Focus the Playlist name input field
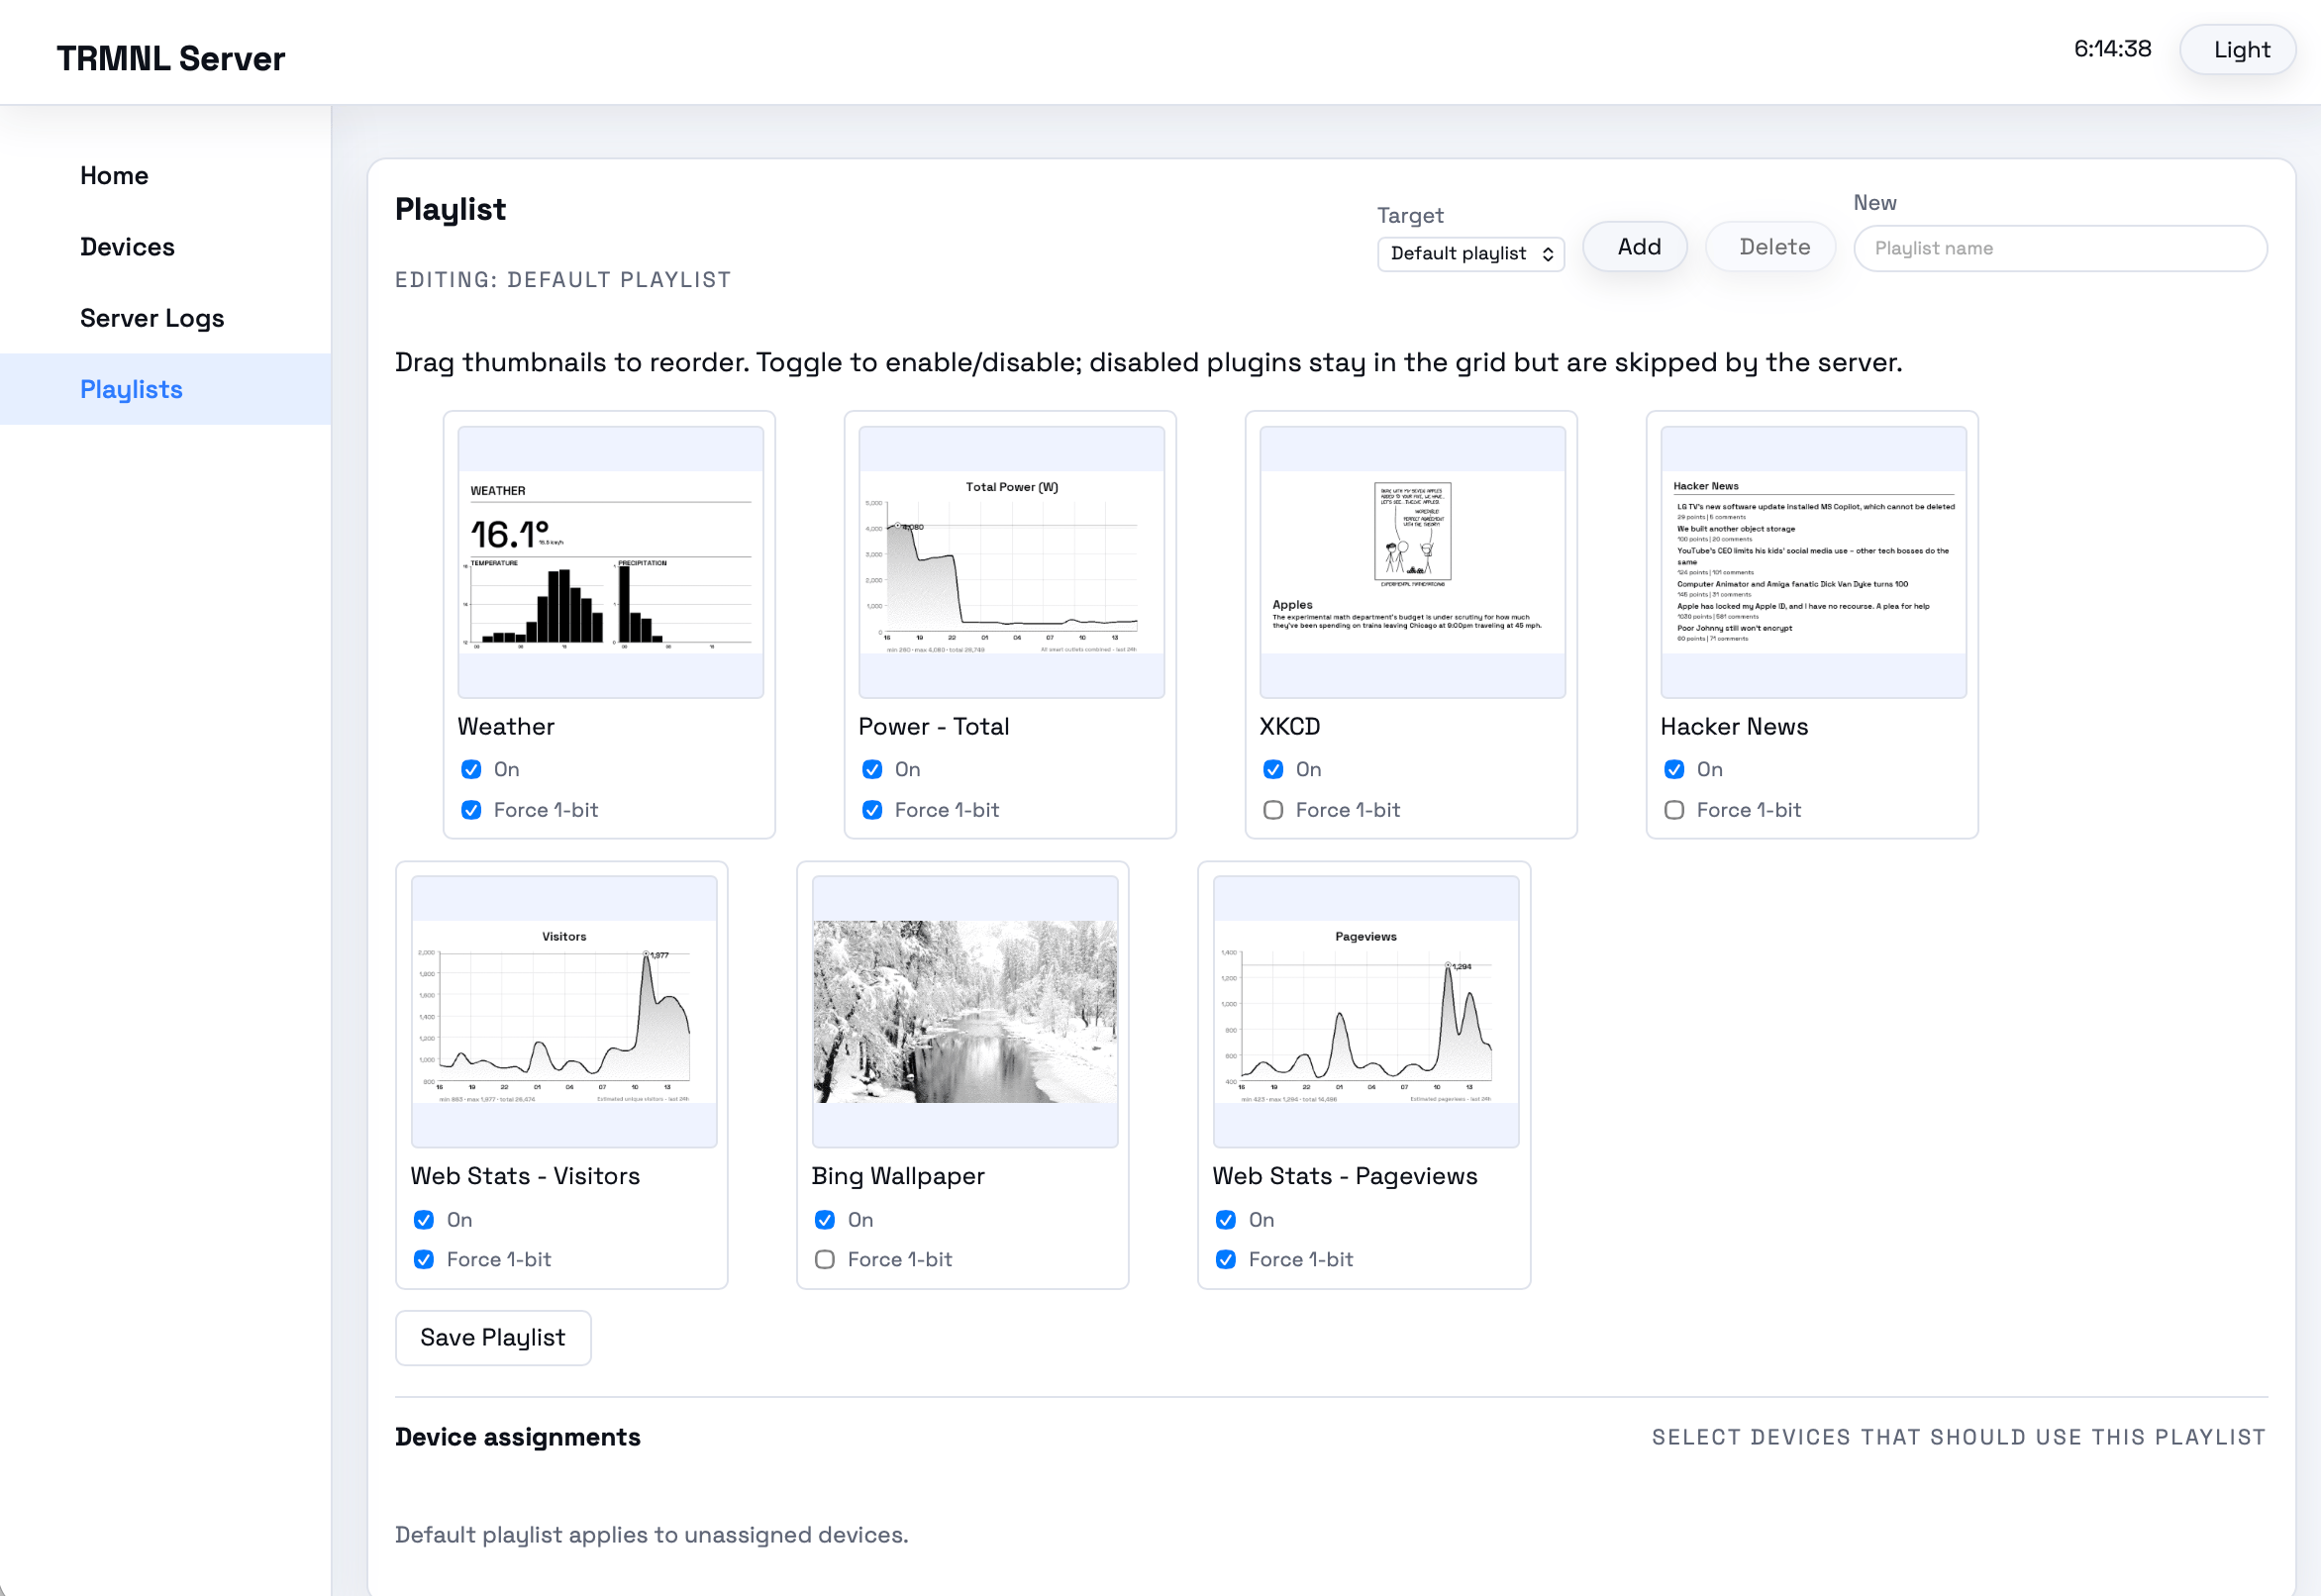 tap(2059, 248)
